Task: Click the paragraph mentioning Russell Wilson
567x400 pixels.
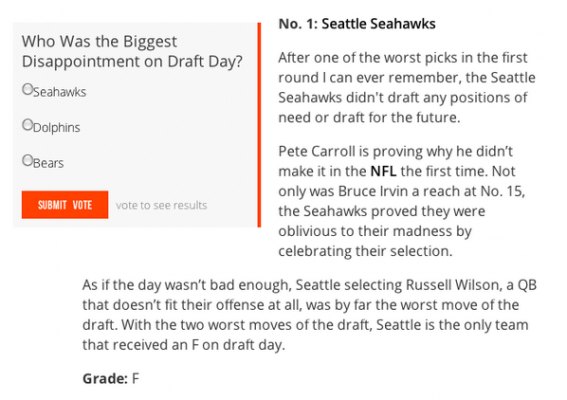Action: click(310, 315)
